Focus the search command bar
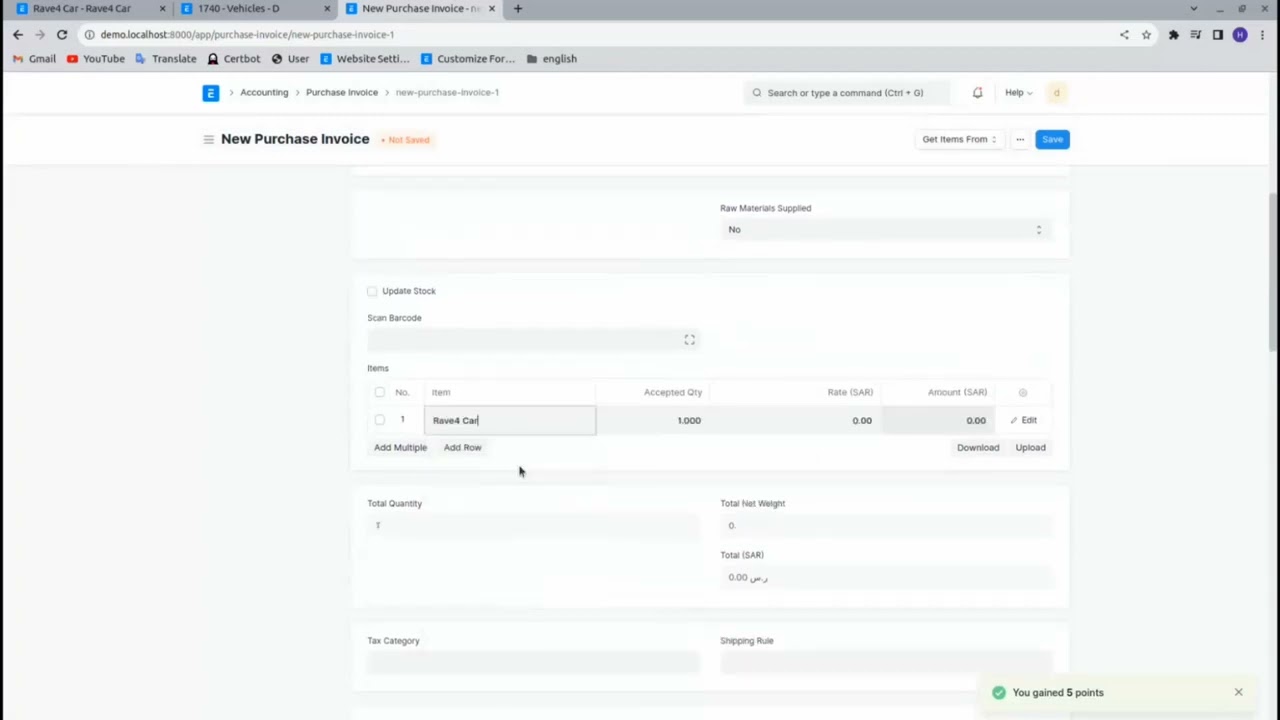This screenshot has width=1280, height=720. click(x=846, y=93)
